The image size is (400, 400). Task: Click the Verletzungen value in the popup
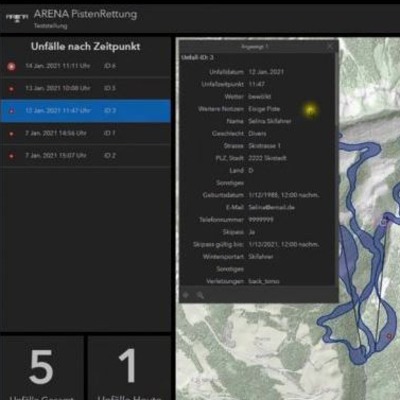pyautogui.click(x=264, y=281)
